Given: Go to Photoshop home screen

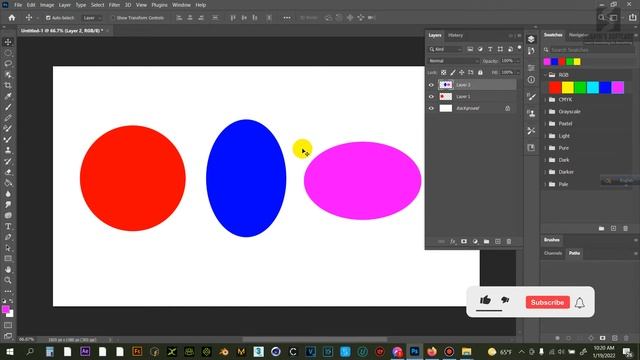Looking at the screenshot, I should click(x=12, y=18).
